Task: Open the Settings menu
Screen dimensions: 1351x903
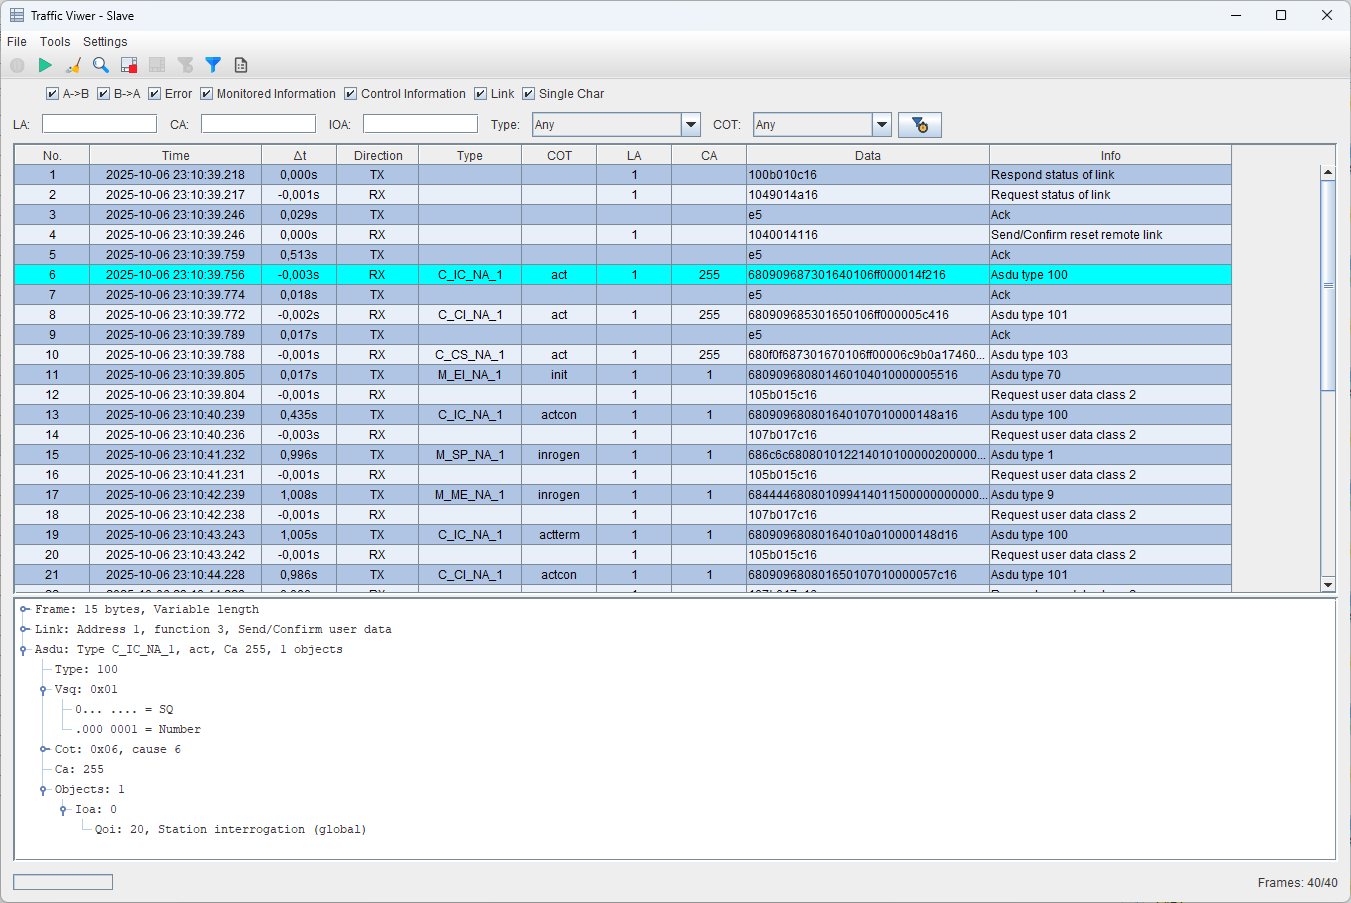Action: pos(105,42)
